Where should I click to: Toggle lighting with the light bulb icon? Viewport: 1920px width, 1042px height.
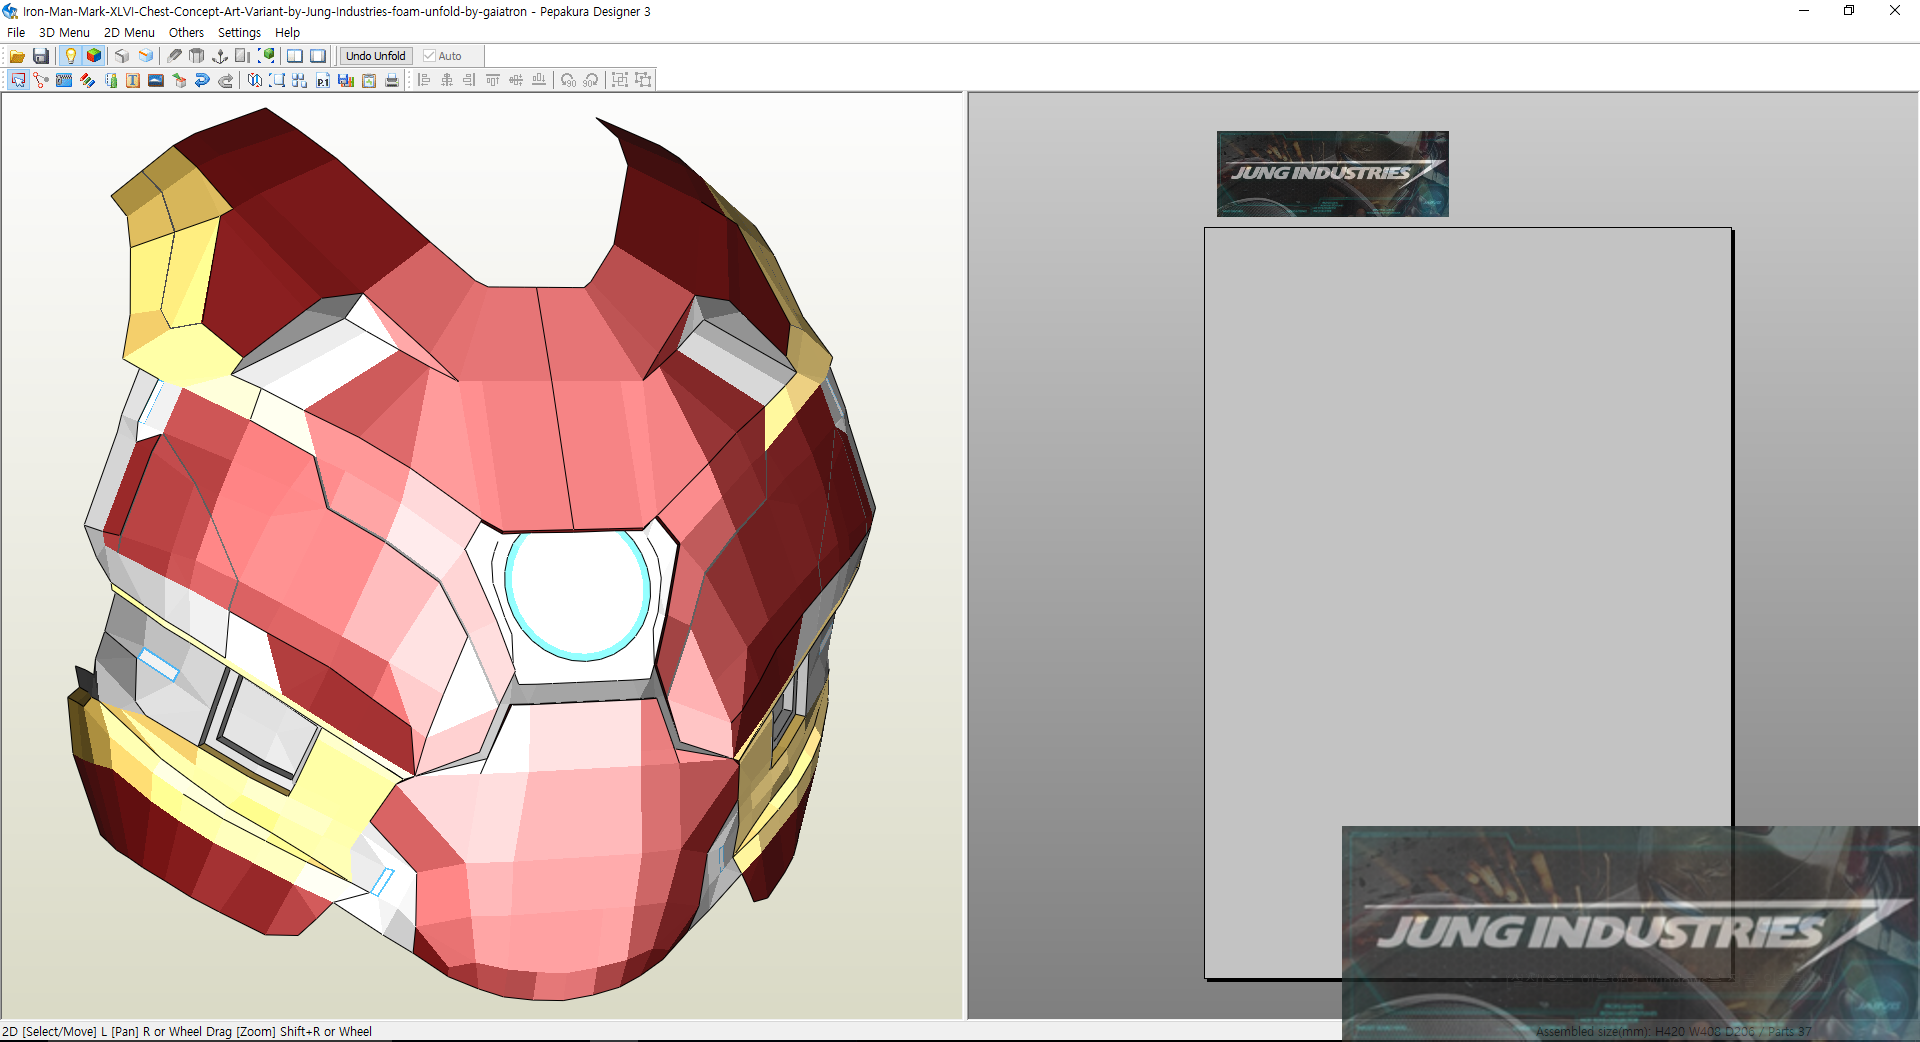pos(70,56)
